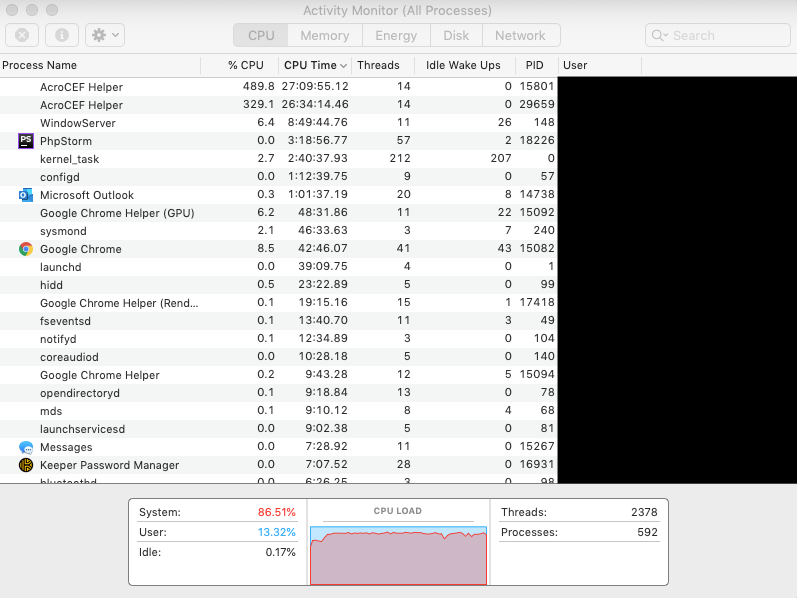Screen dimensions: 797x598
Task: Click the Processes count 592
Action: coord(647,532)
